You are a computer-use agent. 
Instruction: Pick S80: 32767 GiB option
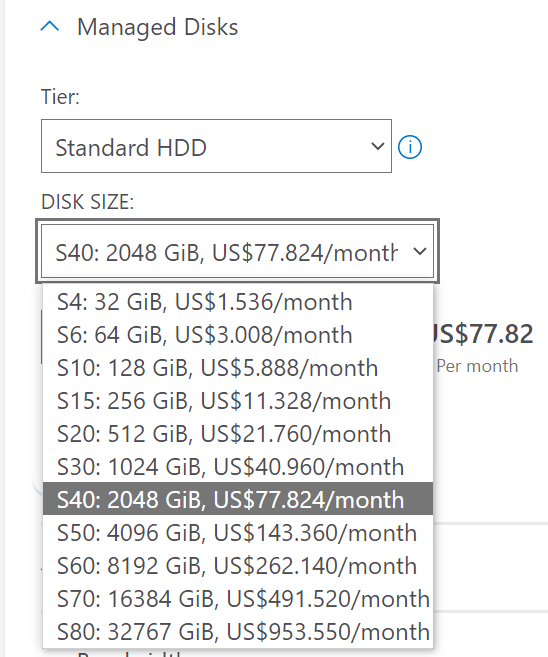238,631
